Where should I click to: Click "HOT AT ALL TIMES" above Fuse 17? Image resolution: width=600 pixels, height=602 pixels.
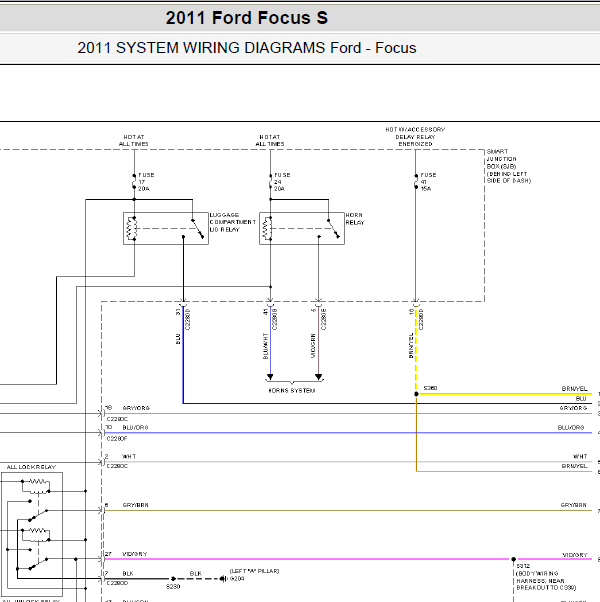[134, 141]
